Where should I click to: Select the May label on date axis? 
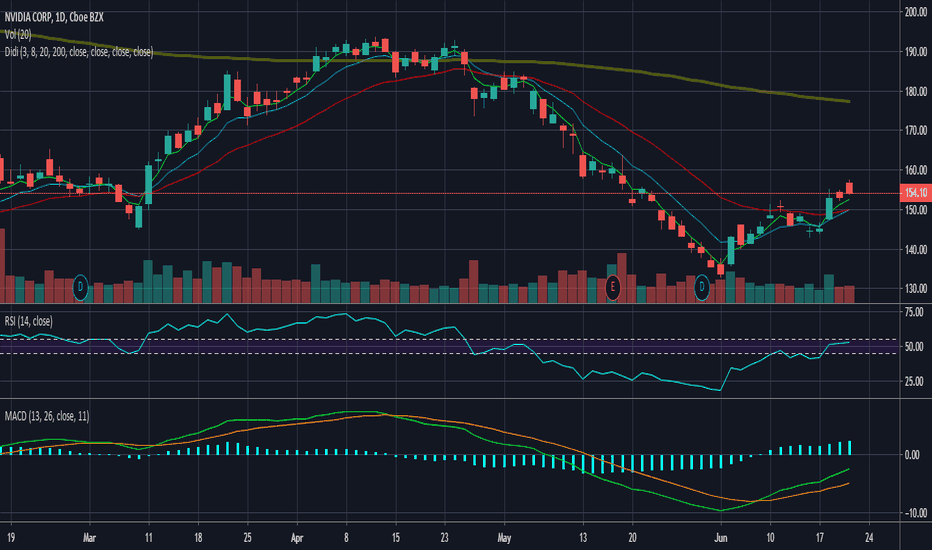[x=504, y=538]
